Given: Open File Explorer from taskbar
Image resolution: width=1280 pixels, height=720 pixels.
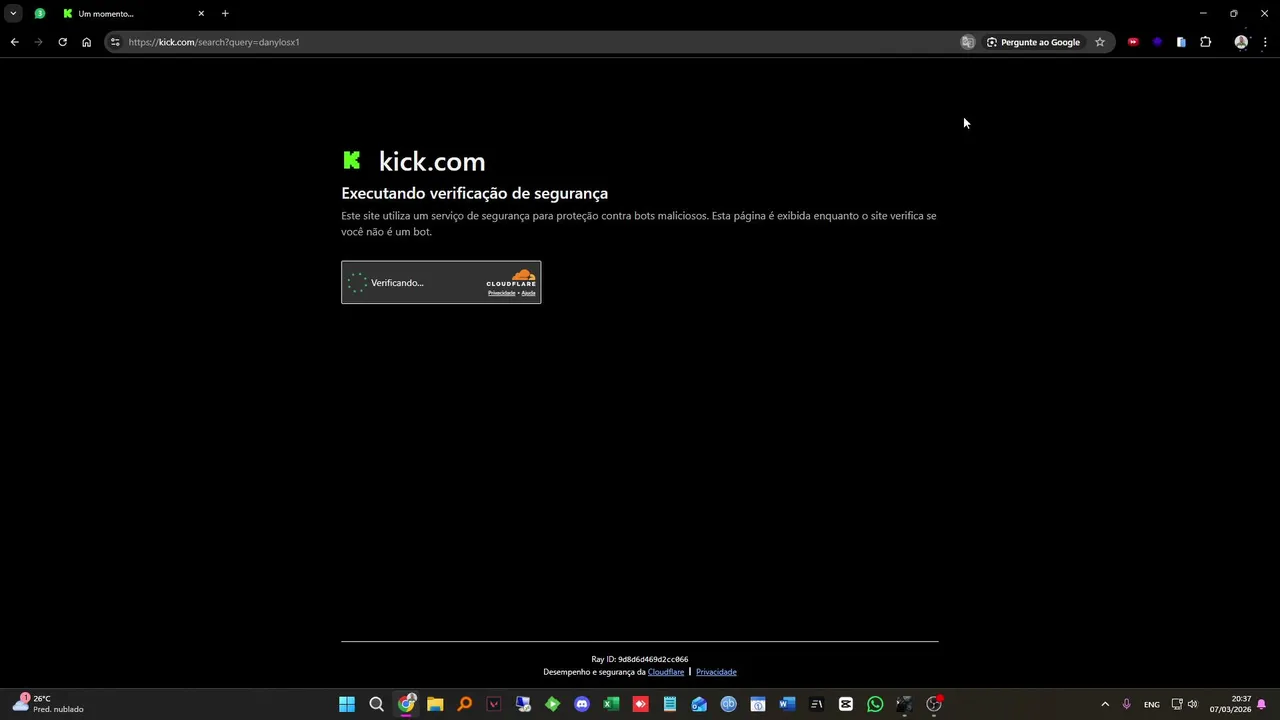Looking at the screenshot, I should 435,704.
